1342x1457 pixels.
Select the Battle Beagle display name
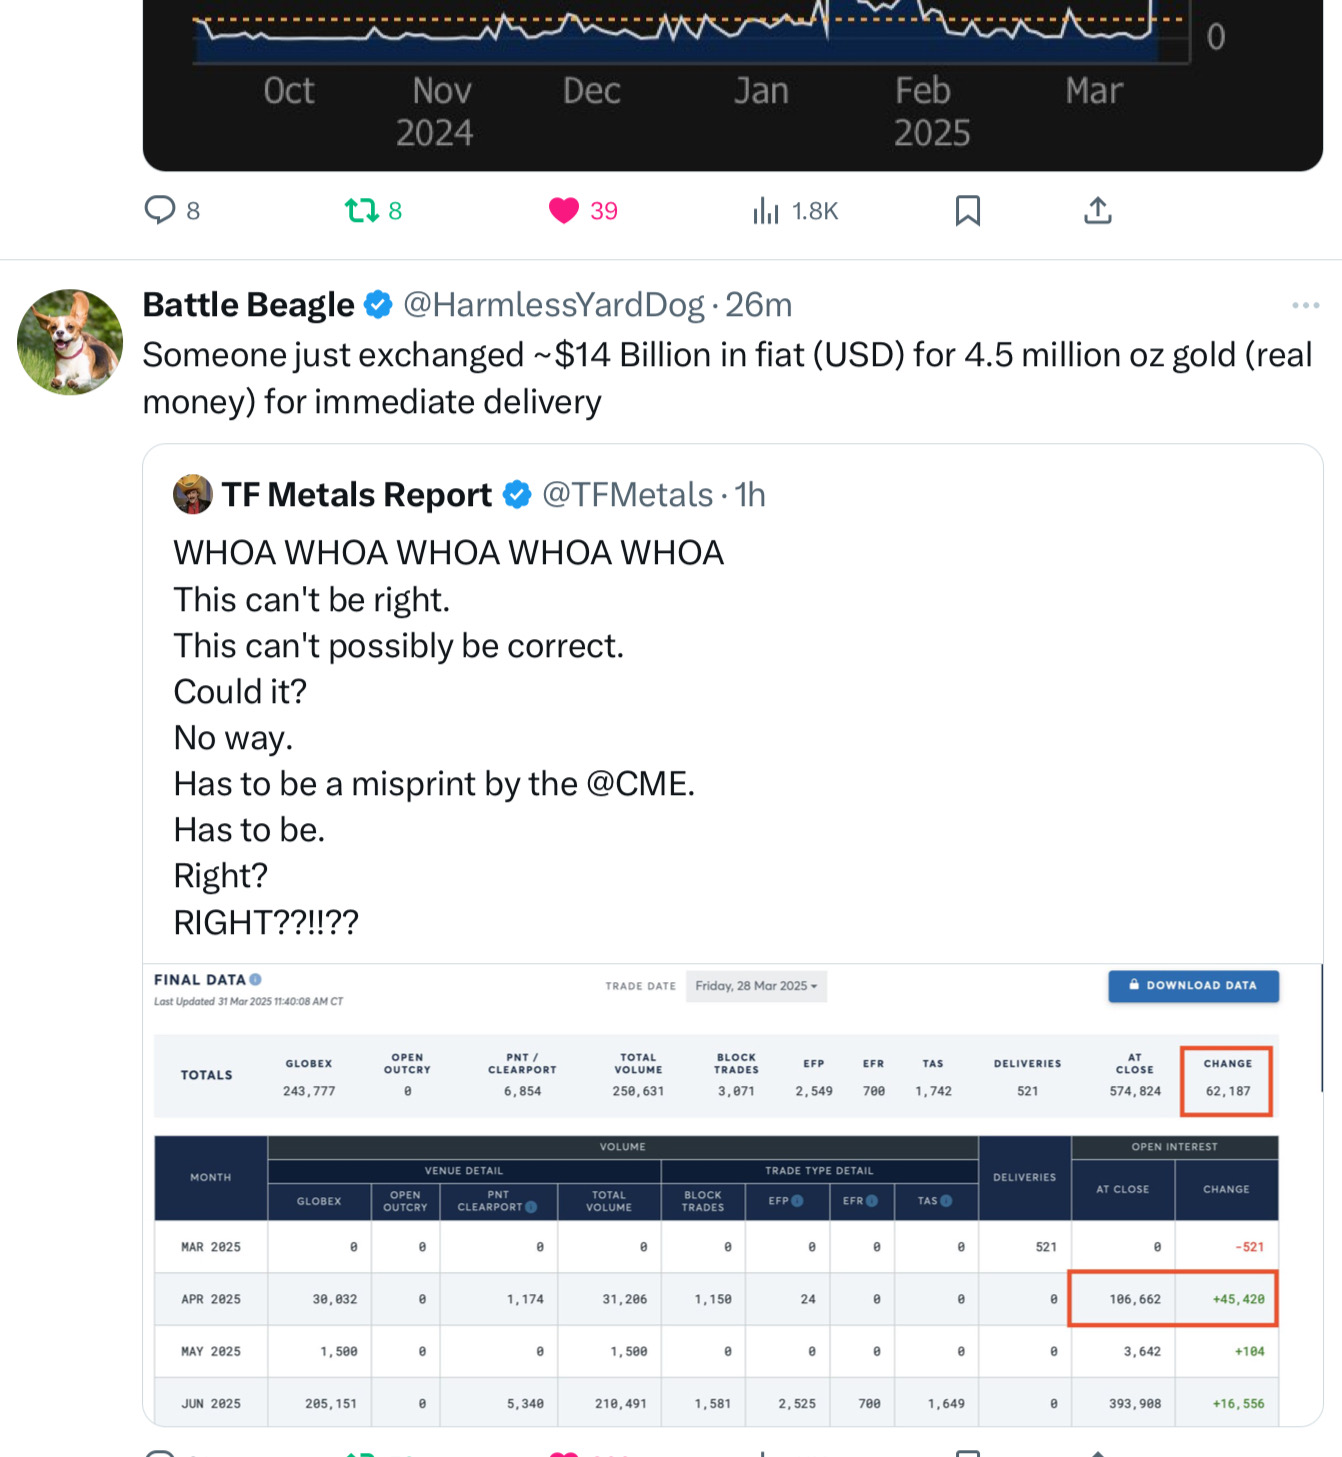point(248,305)
